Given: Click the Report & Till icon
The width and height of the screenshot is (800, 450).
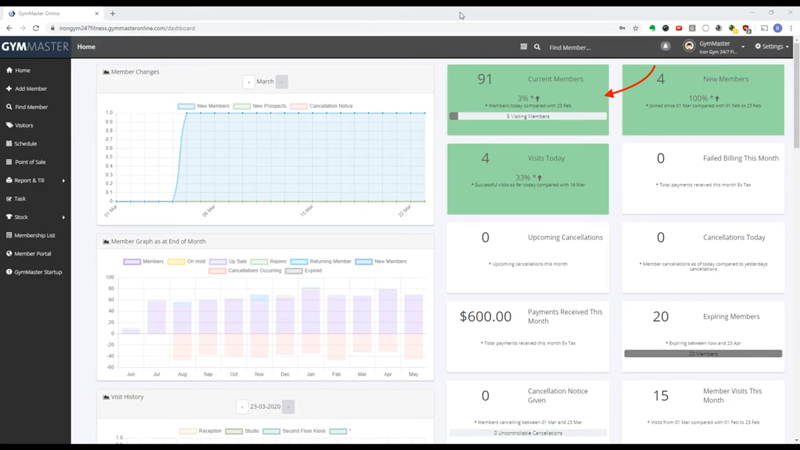Looking at the screenshot, I should (x=9, y=180).
